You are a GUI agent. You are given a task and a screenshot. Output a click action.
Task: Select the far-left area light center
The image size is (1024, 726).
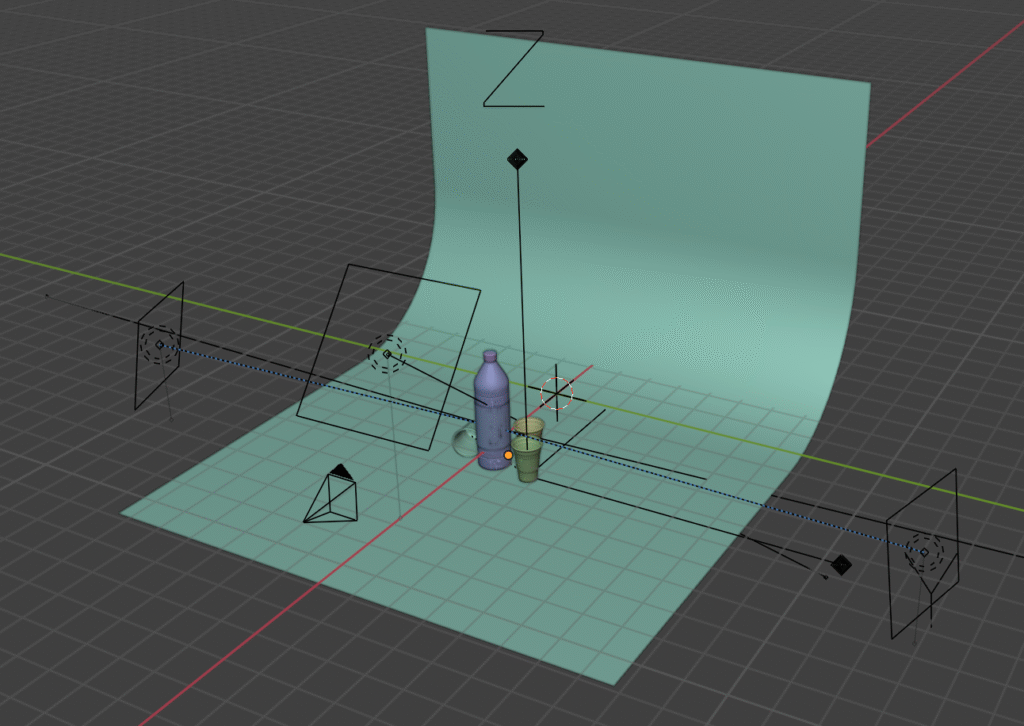(159, 345)
